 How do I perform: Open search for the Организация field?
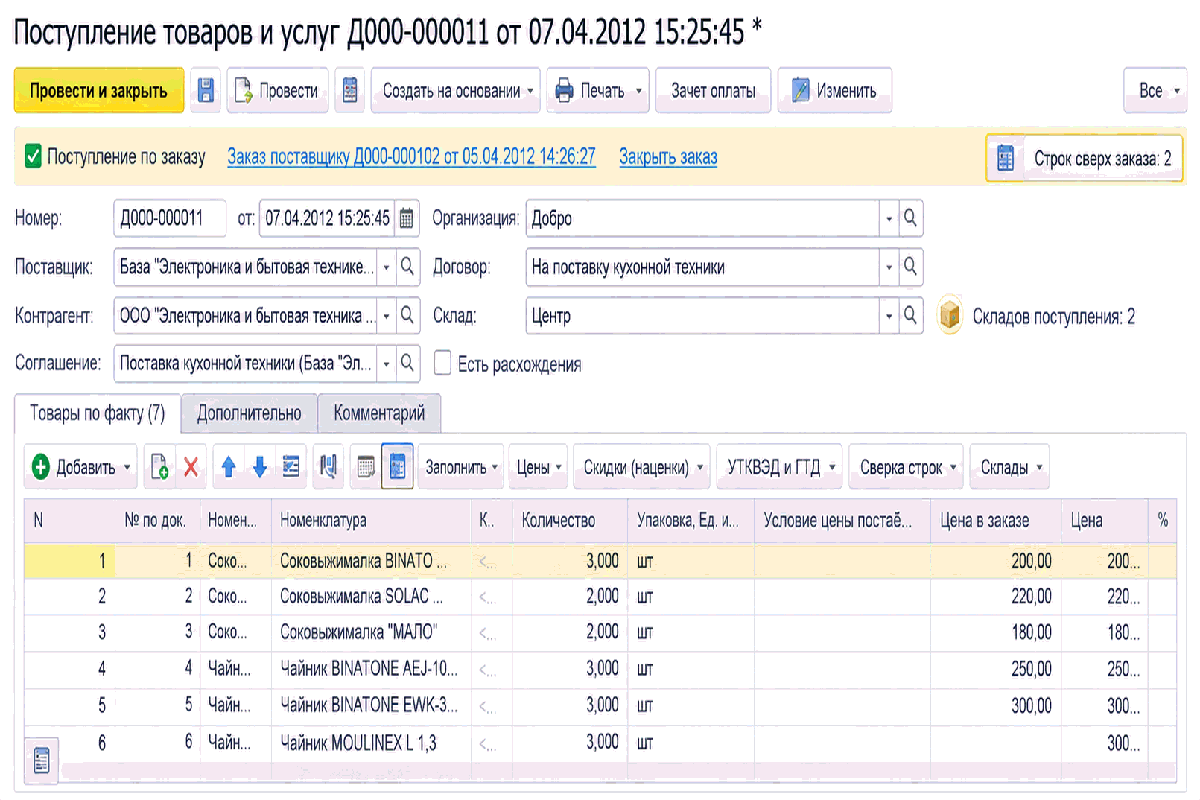(910, 218)
